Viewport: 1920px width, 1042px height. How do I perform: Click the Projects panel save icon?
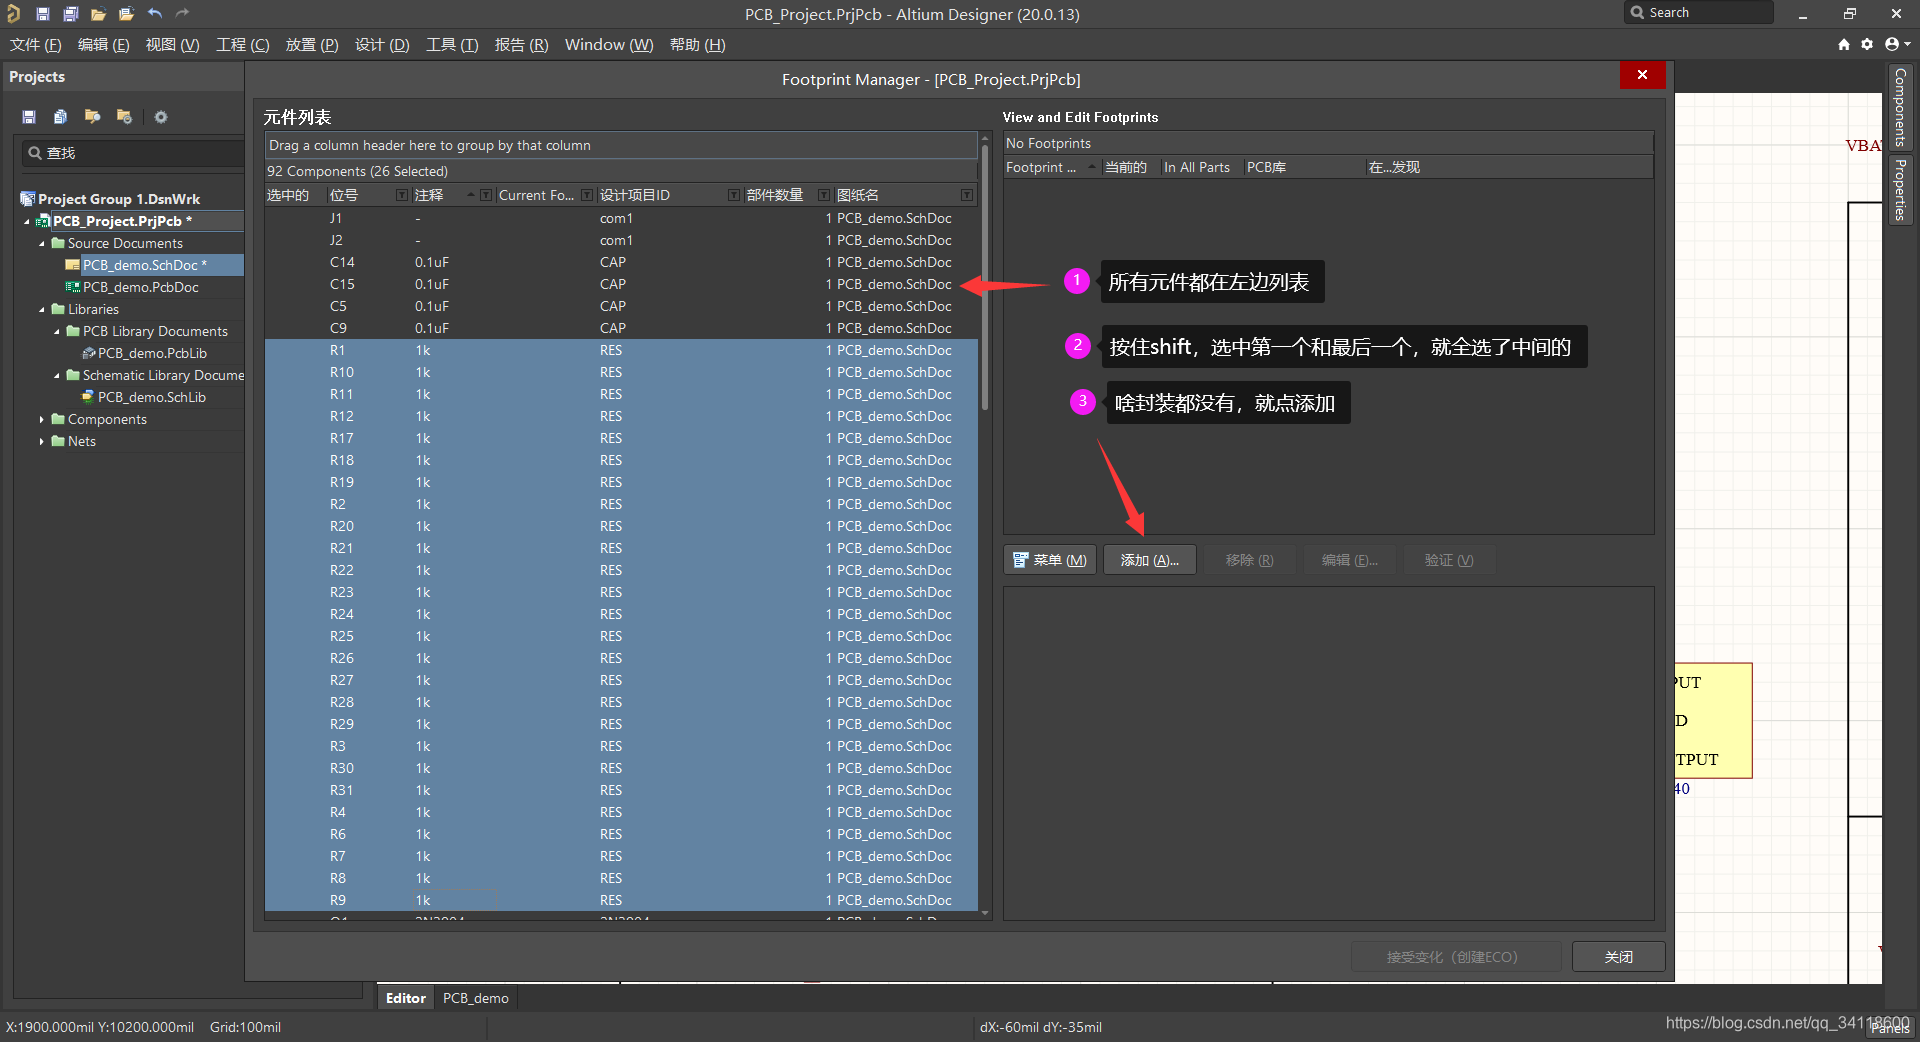(x=29, y=117)
